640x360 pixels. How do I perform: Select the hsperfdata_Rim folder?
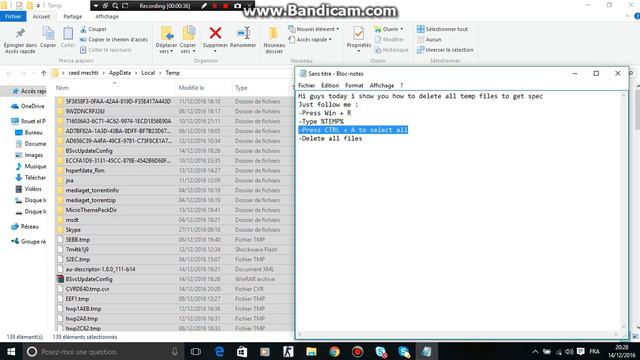(x=174, y=171)
